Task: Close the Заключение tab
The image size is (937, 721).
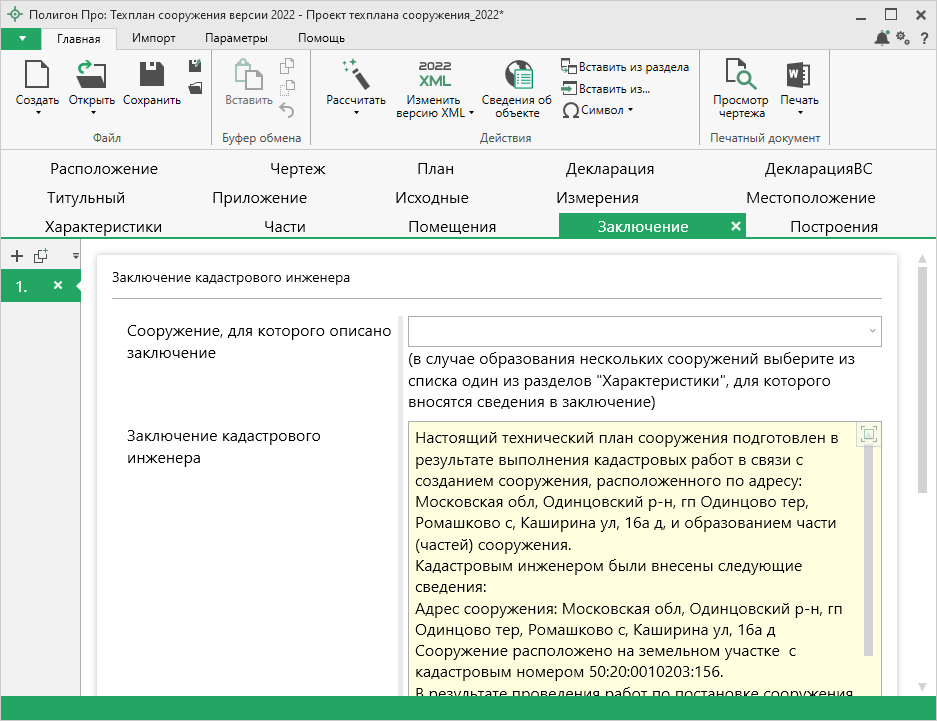Action: pyautogui.click(x=736, y=227)
